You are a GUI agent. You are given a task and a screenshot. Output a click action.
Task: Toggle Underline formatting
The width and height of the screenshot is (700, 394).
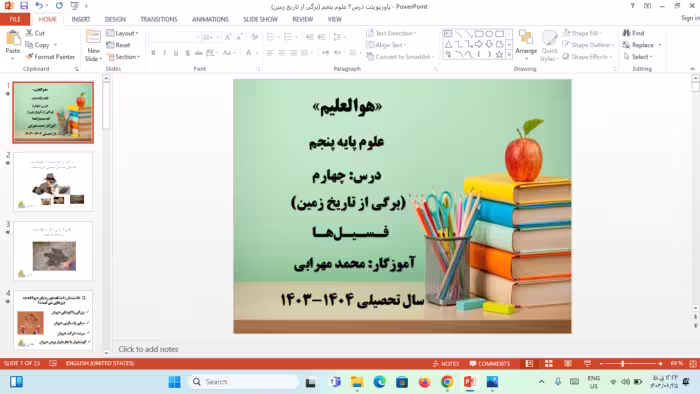(176, 53)
